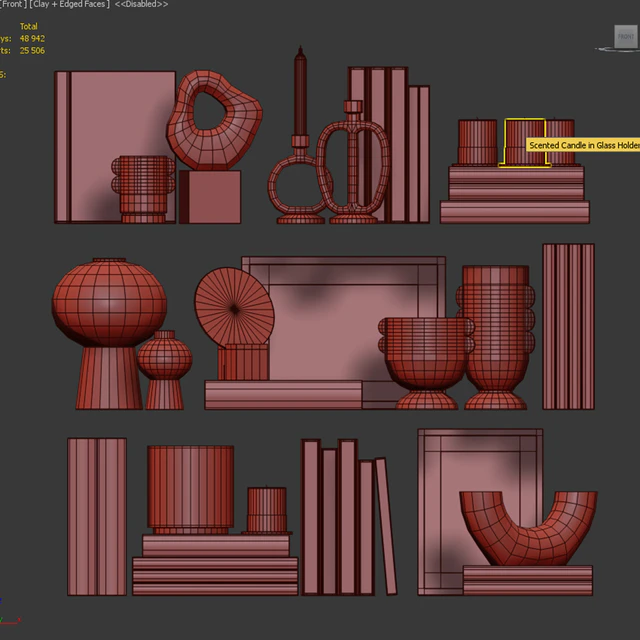Select the large fluted cylinder candle bottom row
The width and height of the screenshot is (640, 640).
190,490
